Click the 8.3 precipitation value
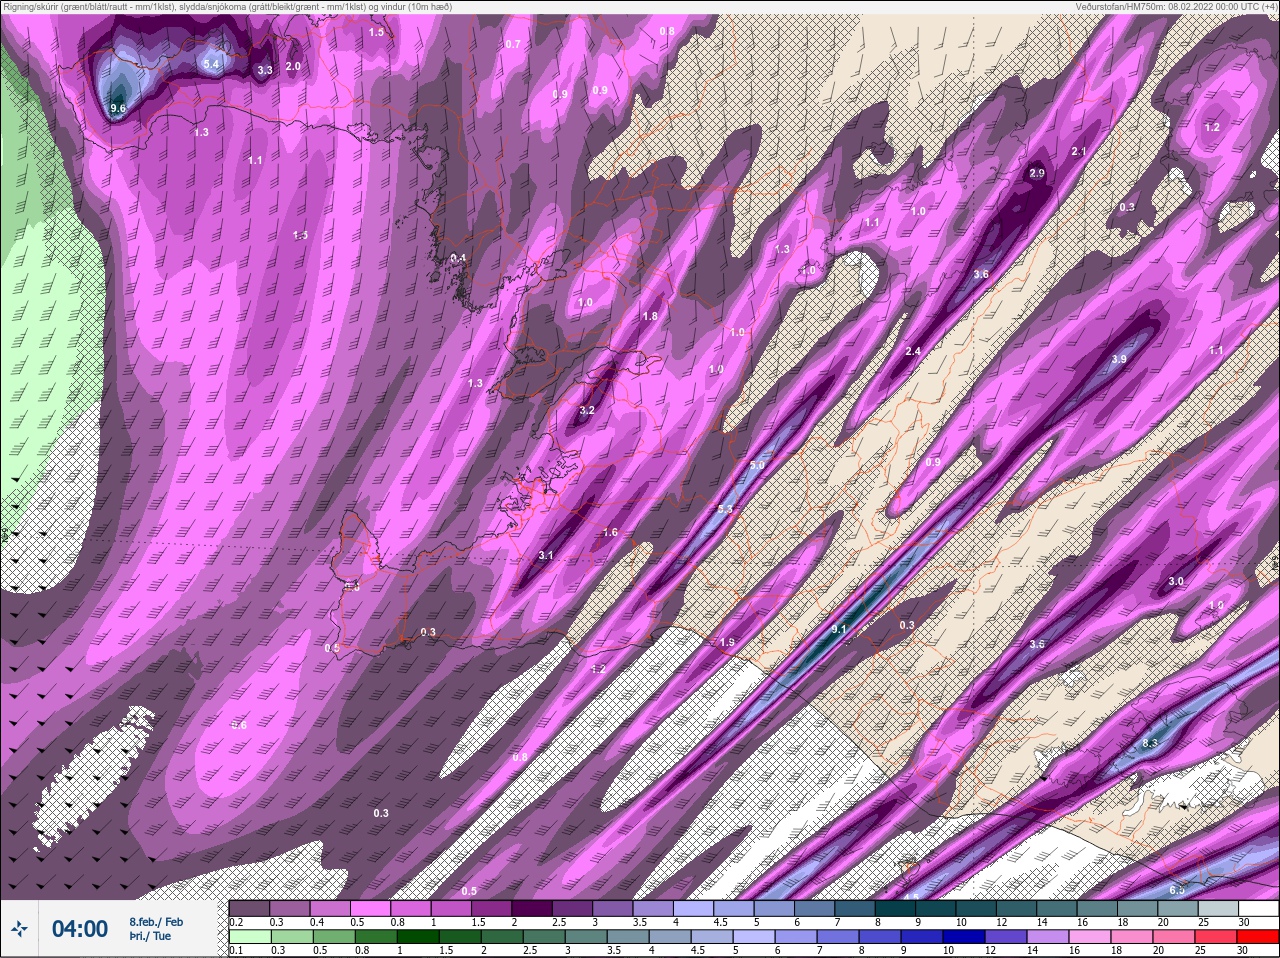This screenshot has width=1280, height=958. coord(1150,743)
